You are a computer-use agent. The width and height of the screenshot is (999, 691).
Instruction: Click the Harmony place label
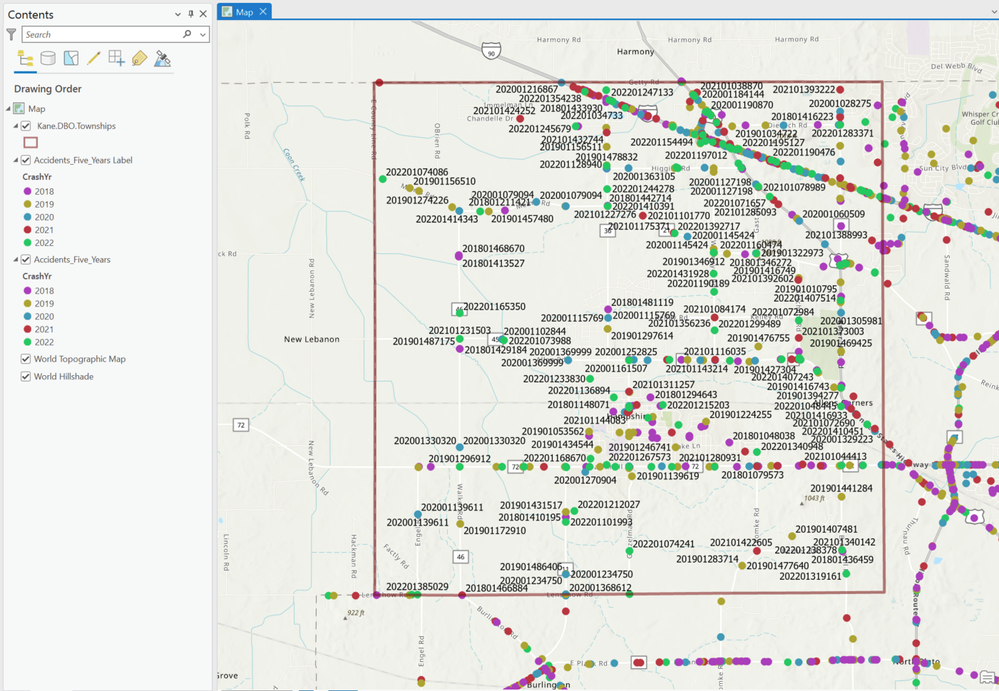click(635, 52)
